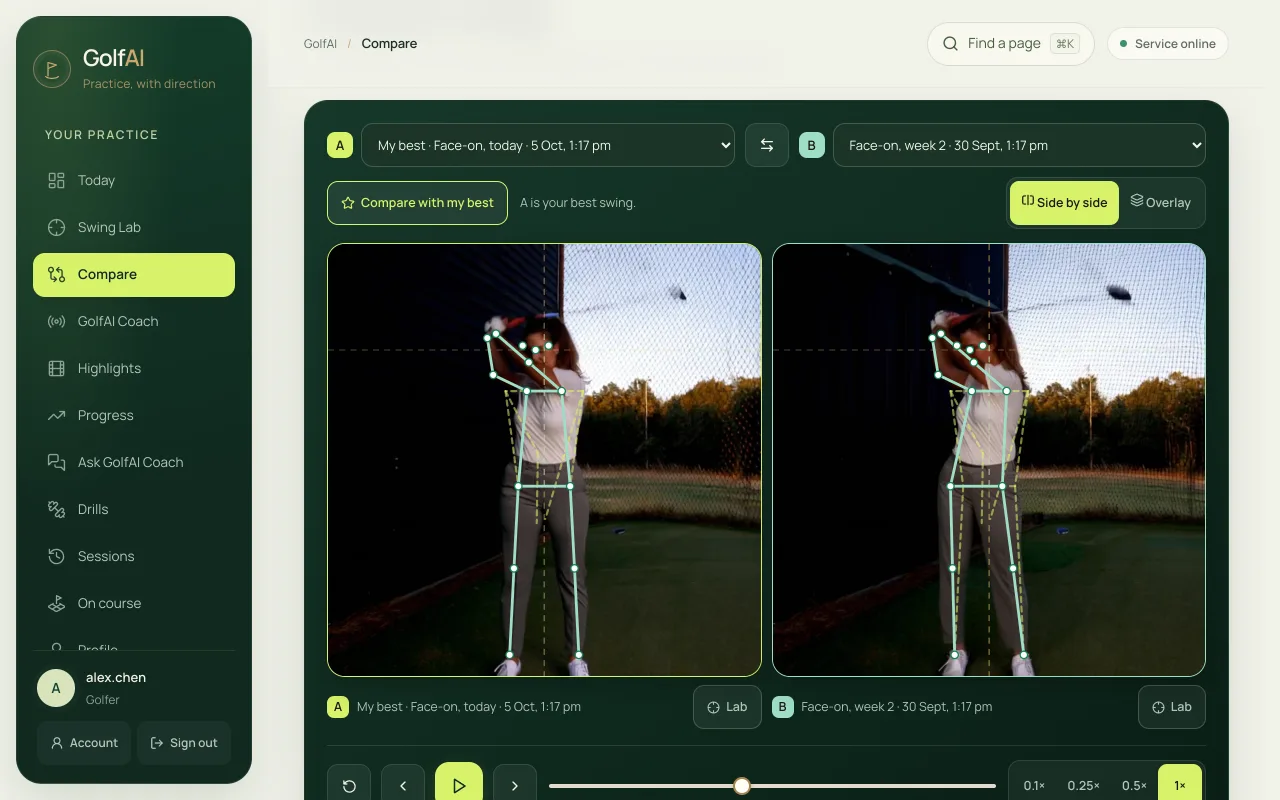The image size is (1280, 800).
Task: Play both swings
Action: (x=459, y=786)
